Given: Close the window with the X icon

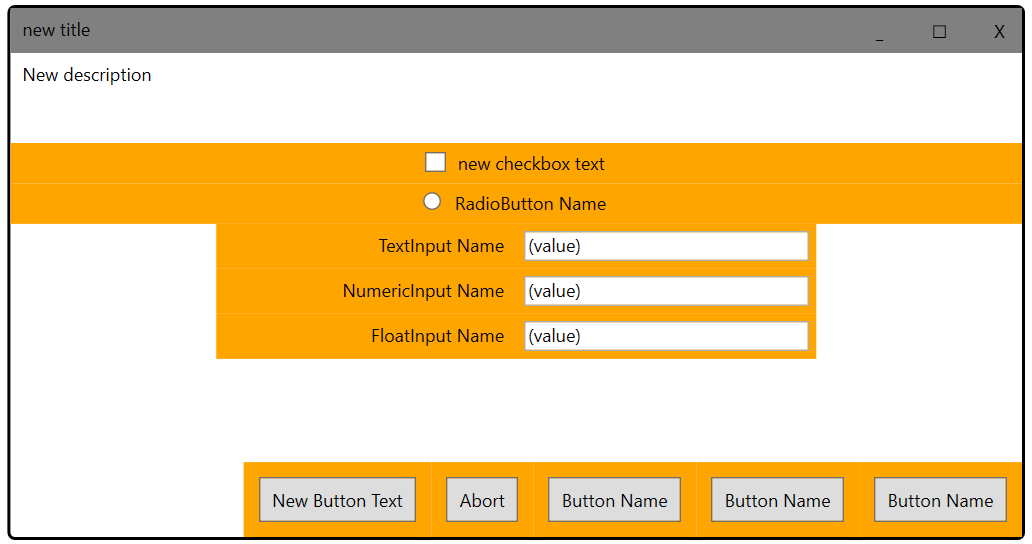Looking at the screenshot, I should click(999, 32).
